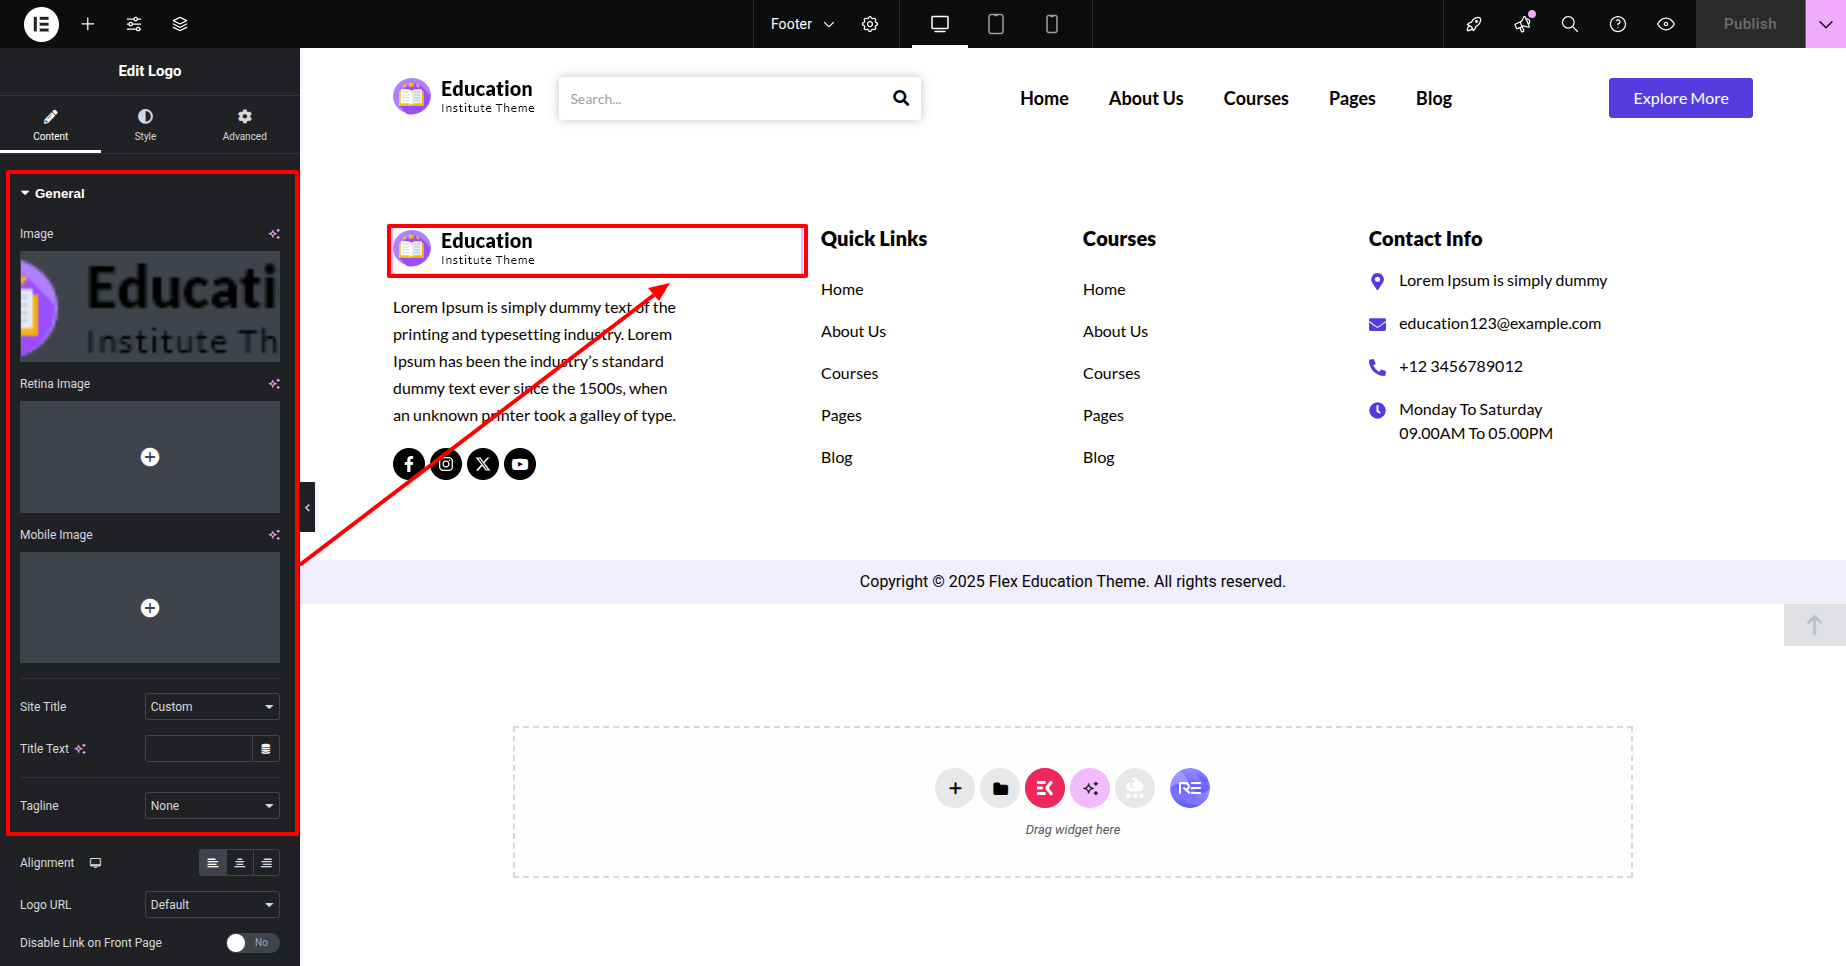Screen dimensions: 1846x966
Task: Click the Publish button
Action: tap(1750, 24)
